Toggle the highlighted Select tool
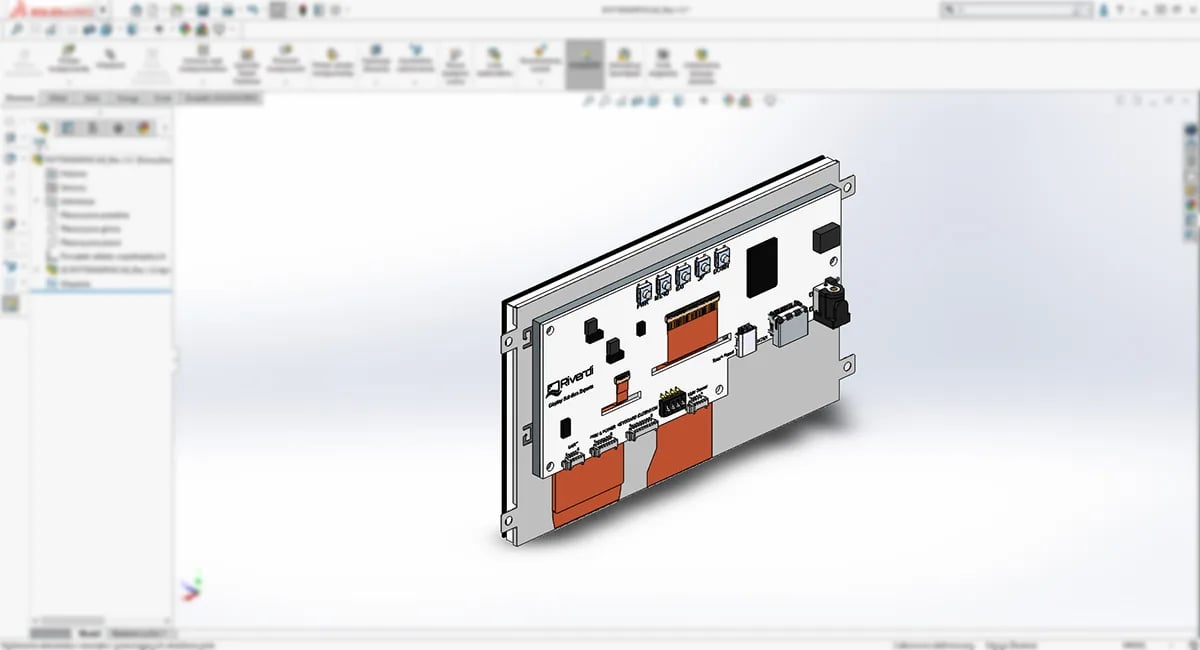 point(279,10)
